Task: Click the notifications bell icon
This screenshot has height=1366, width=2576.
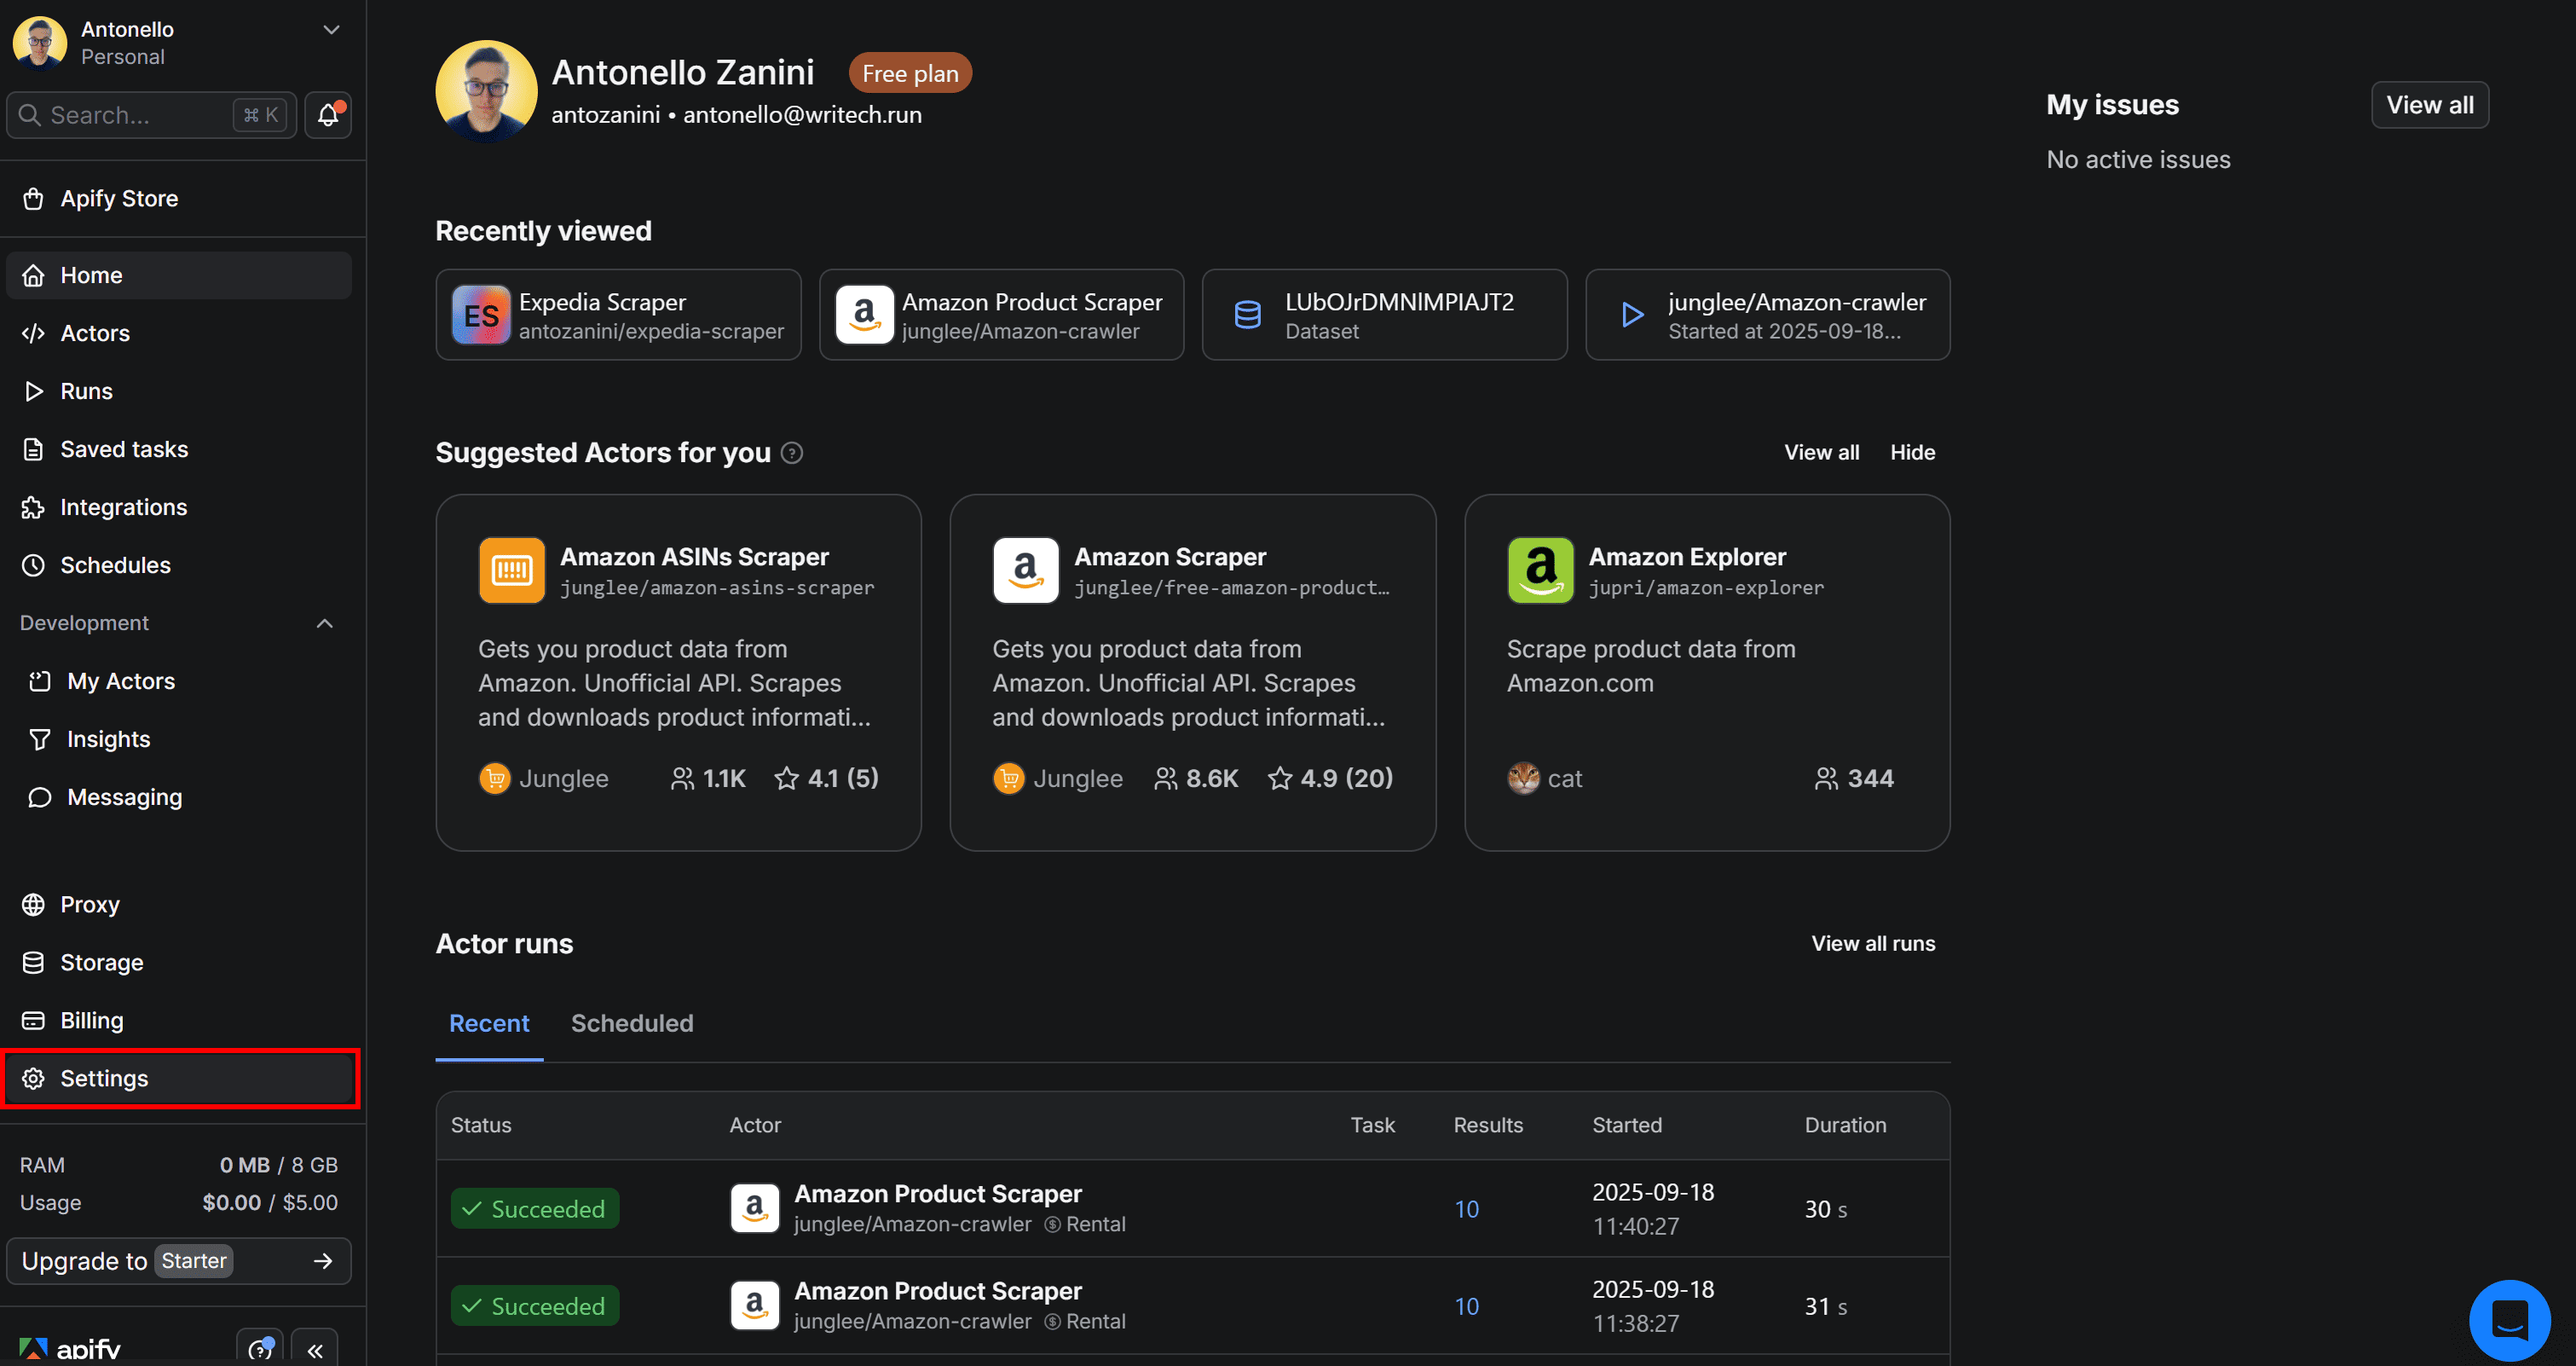Action: pos(328,116)
